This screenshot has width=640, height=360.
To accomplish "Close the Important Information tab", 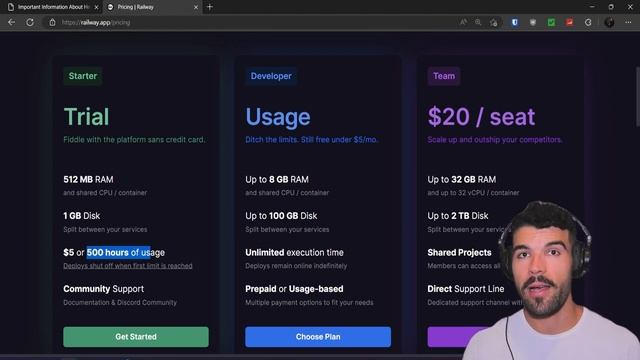I will coord(96,7).
